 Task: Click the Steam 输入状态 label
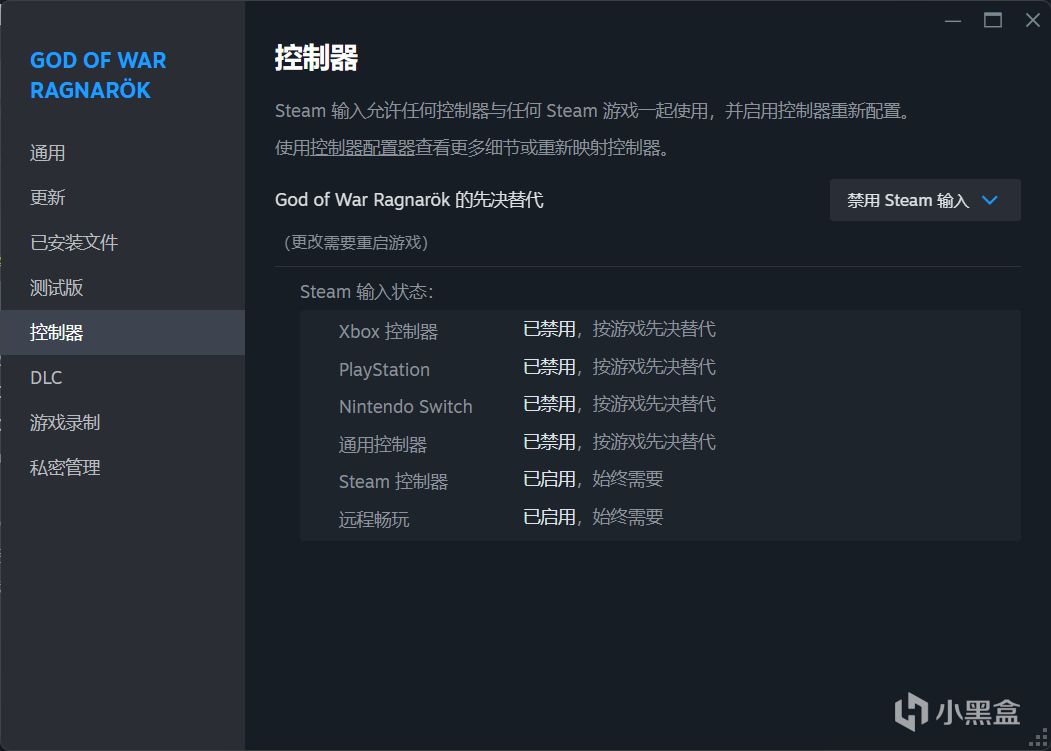pos(367,292)
